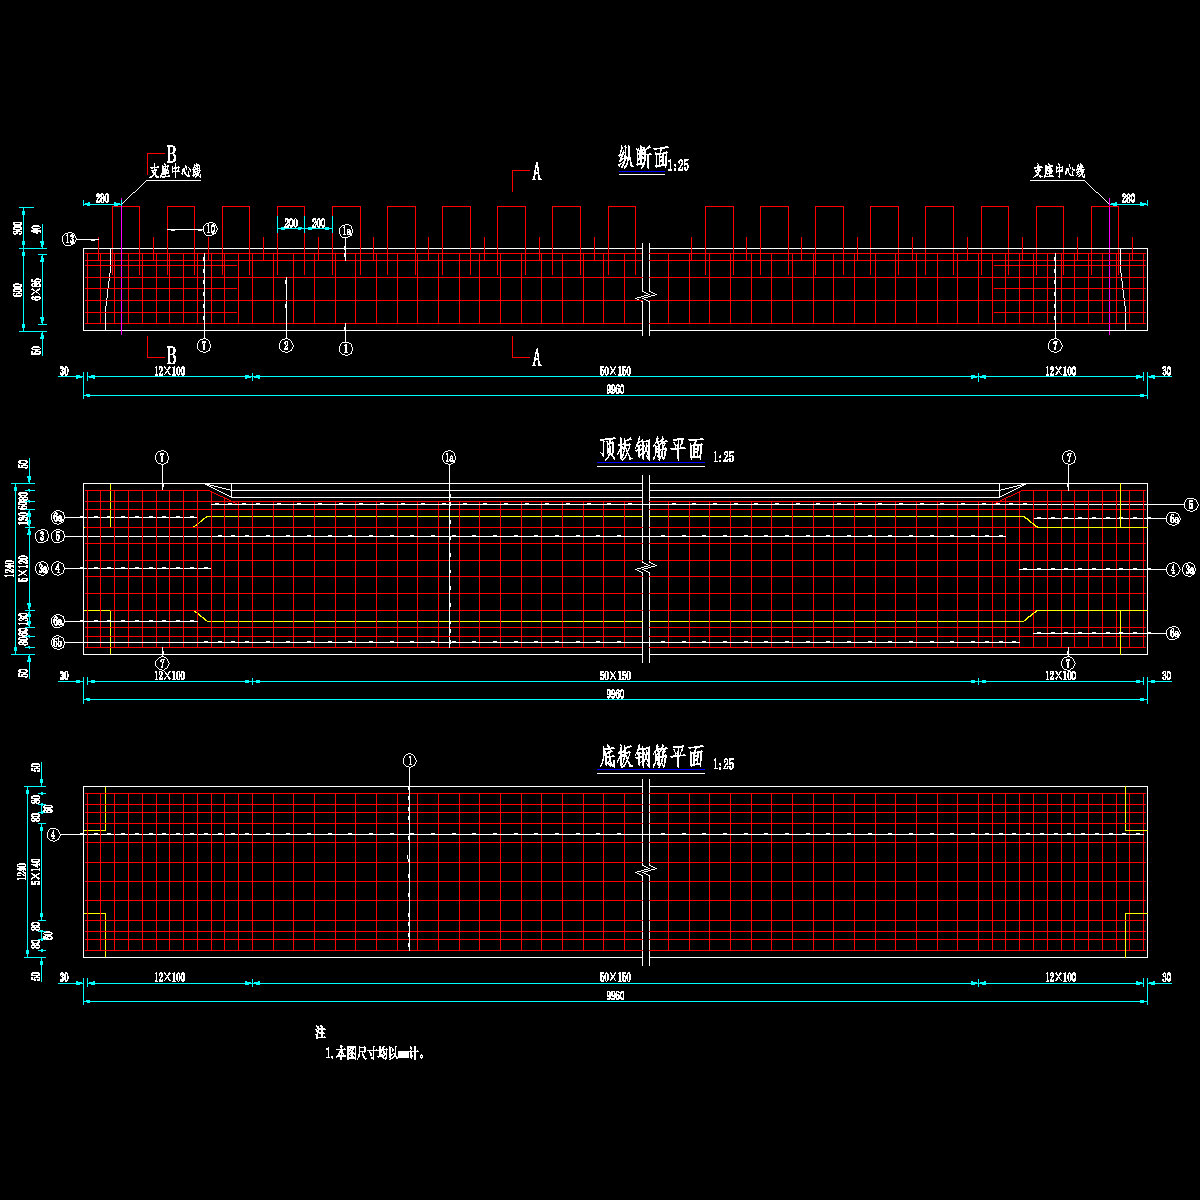1200x1200 pixels.
Task: Select upper 6a callout left of the top slab plan
Action: coord(58,517)
